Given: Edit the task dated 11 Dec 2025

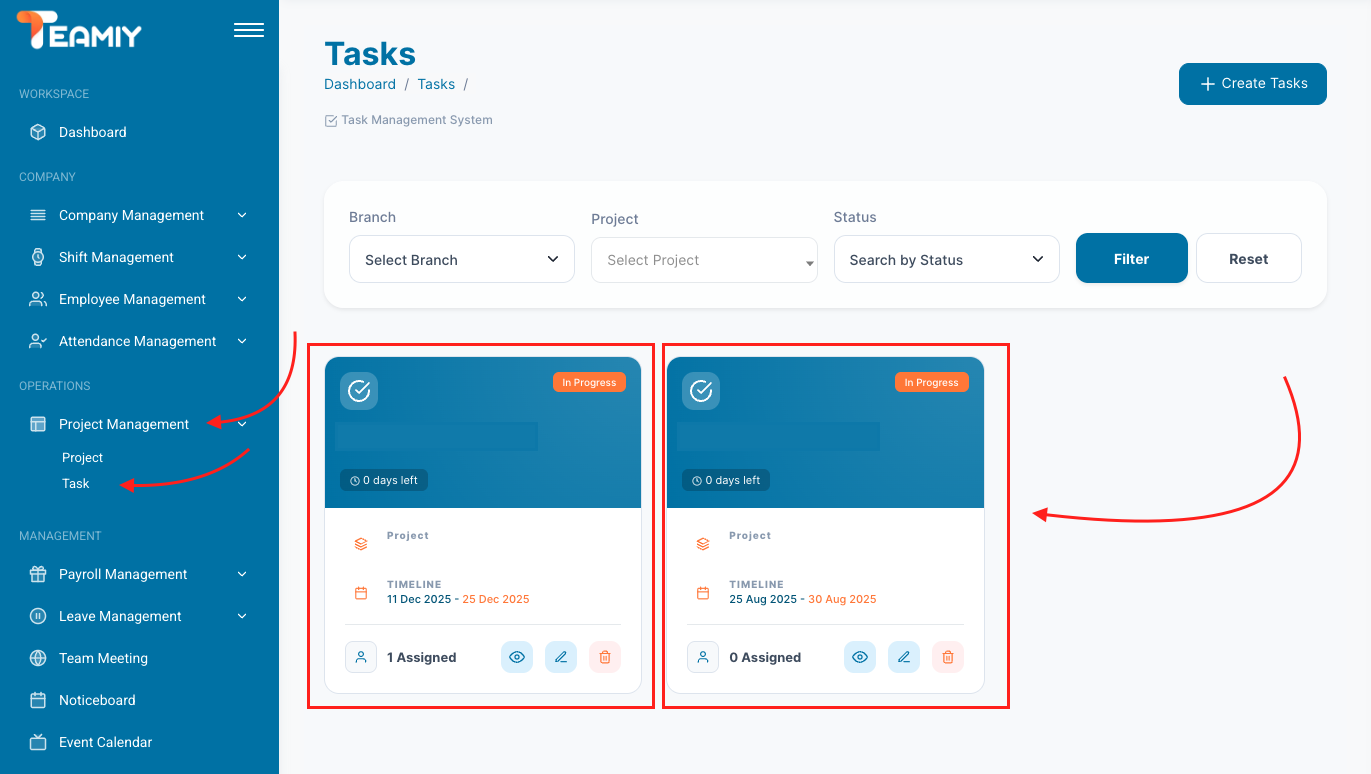Looking at the screenshot, I should (x=561, y=657).
